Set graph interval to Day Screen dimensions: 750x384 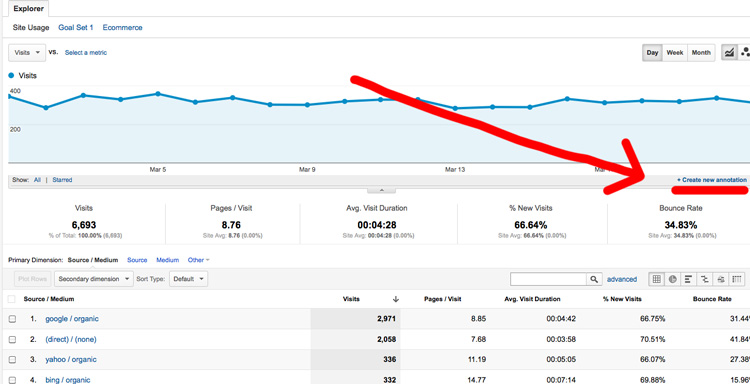pyautogui.click(x=652, y=53)
